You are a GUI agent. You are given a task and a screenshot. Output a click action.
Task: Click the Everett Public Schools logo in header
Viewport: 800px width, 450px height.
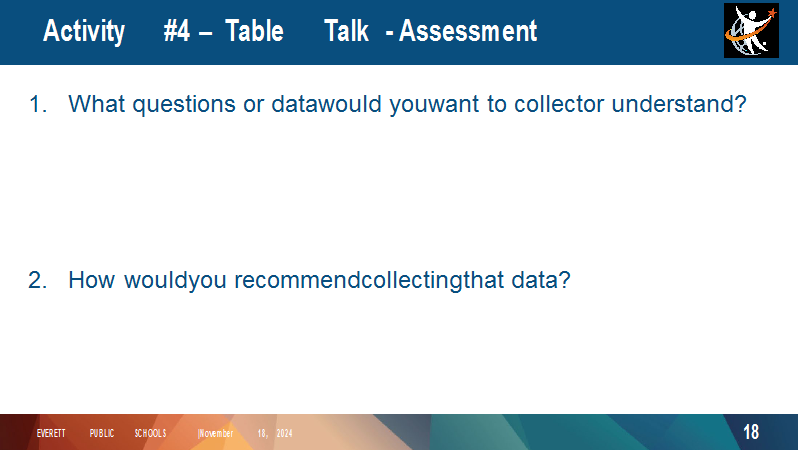(x=751, y=31)
